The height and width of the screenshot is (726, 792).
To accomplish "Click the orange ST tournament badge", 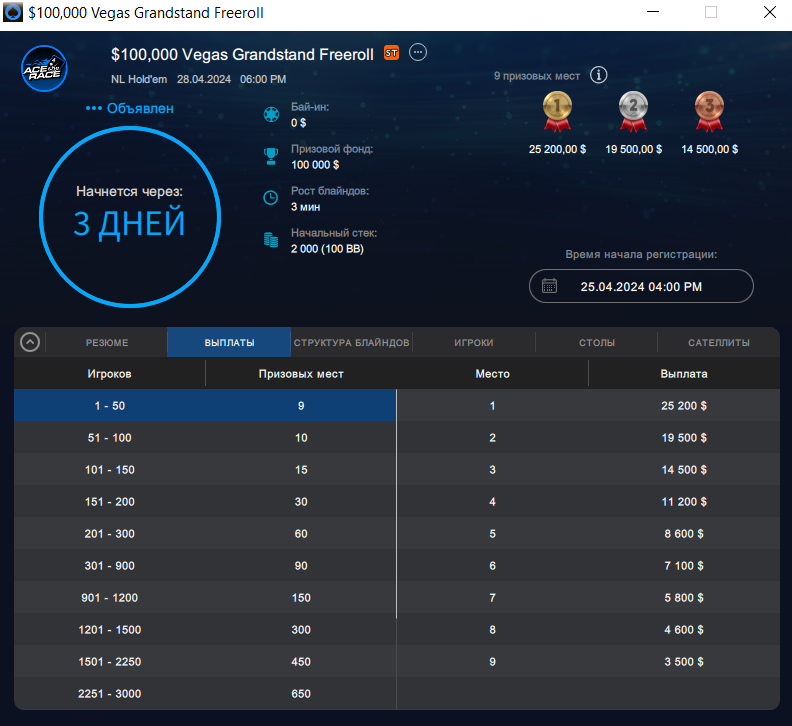I will click(391, 53).
